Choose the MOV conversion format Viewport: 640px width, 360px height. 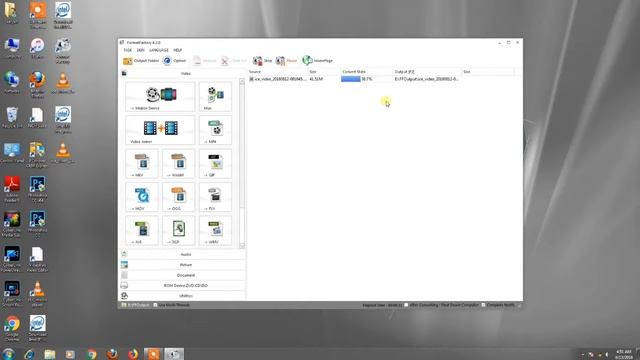click(x=142, y=197)
